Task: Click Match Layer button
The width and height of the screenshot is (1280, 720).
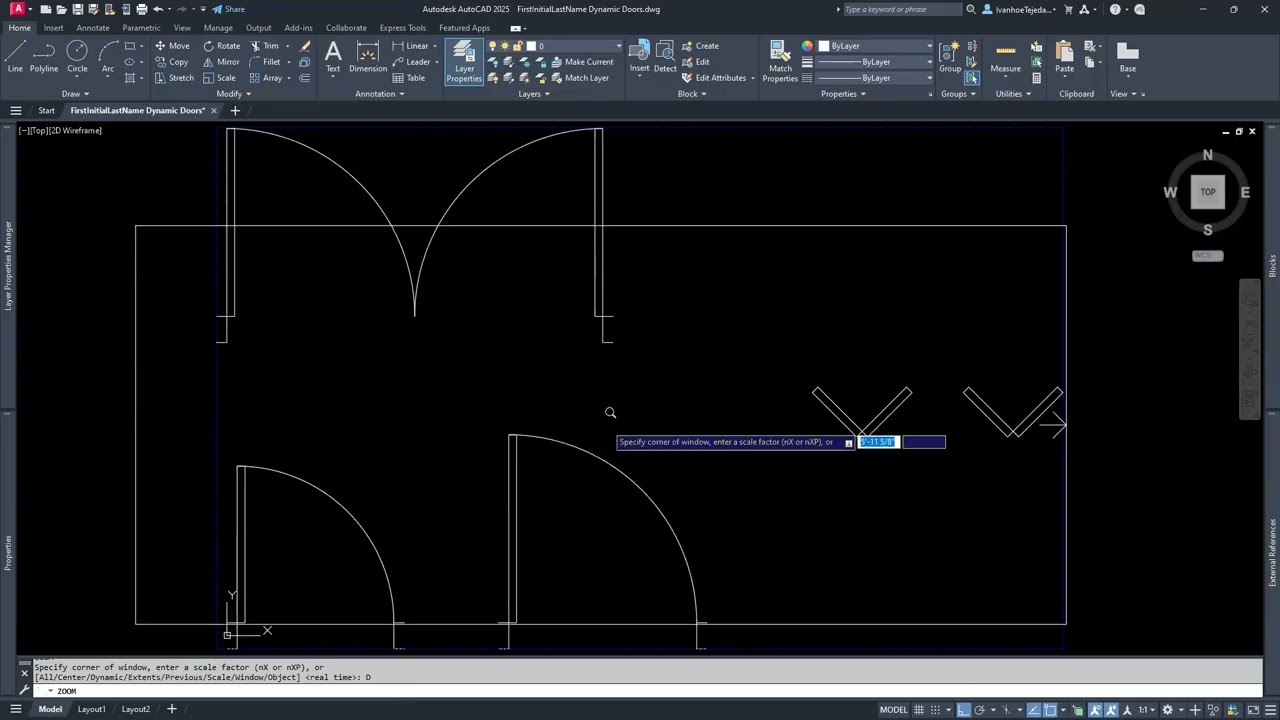Action: tap(579, 78)
